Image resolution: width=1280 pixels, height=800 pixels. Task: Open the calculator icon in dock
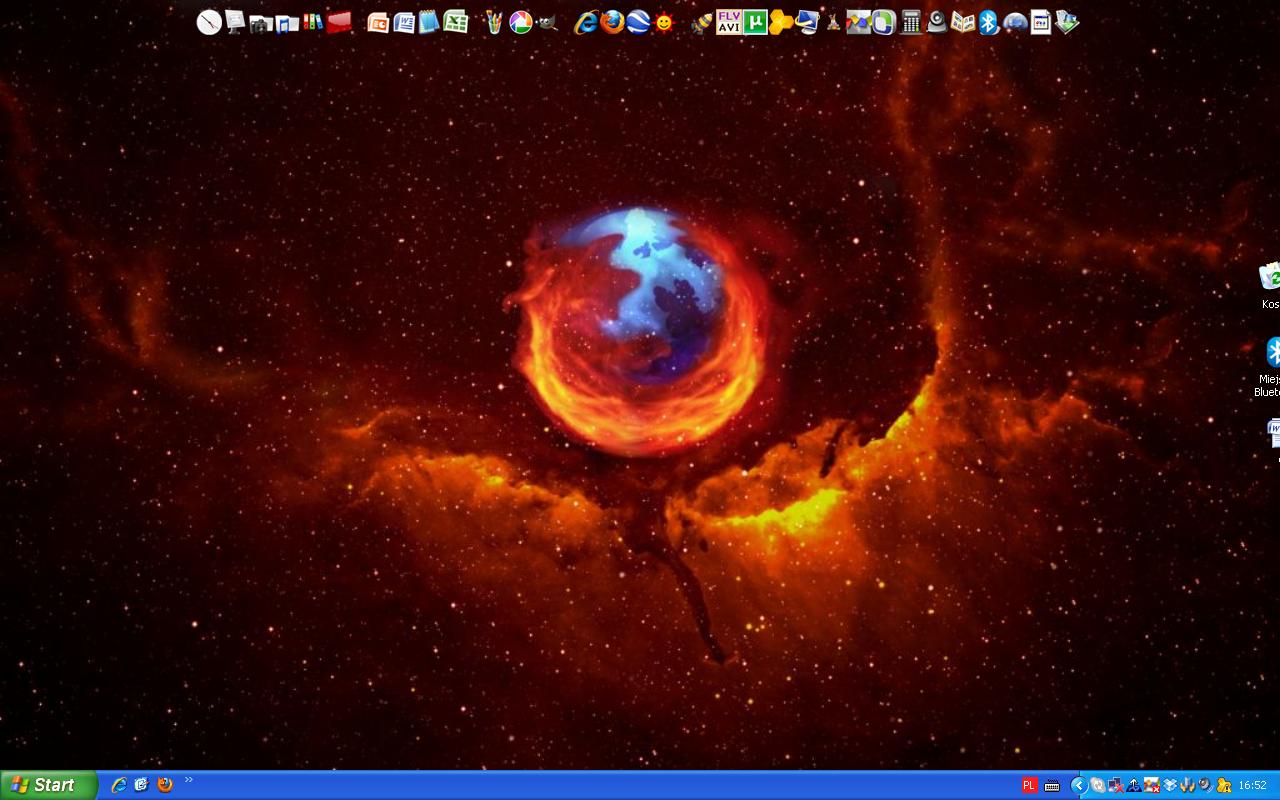coord(911,22)
